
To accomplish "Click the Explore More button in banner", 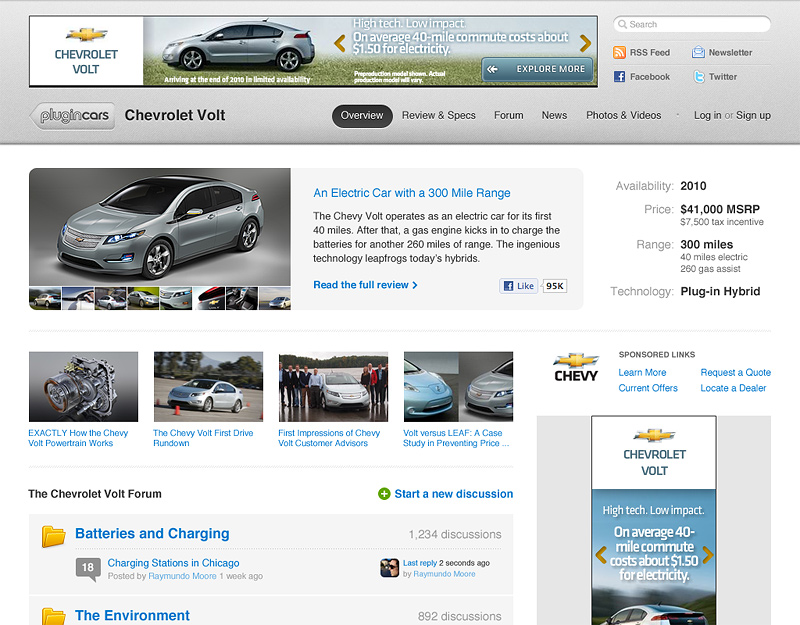I will point(537,69).
